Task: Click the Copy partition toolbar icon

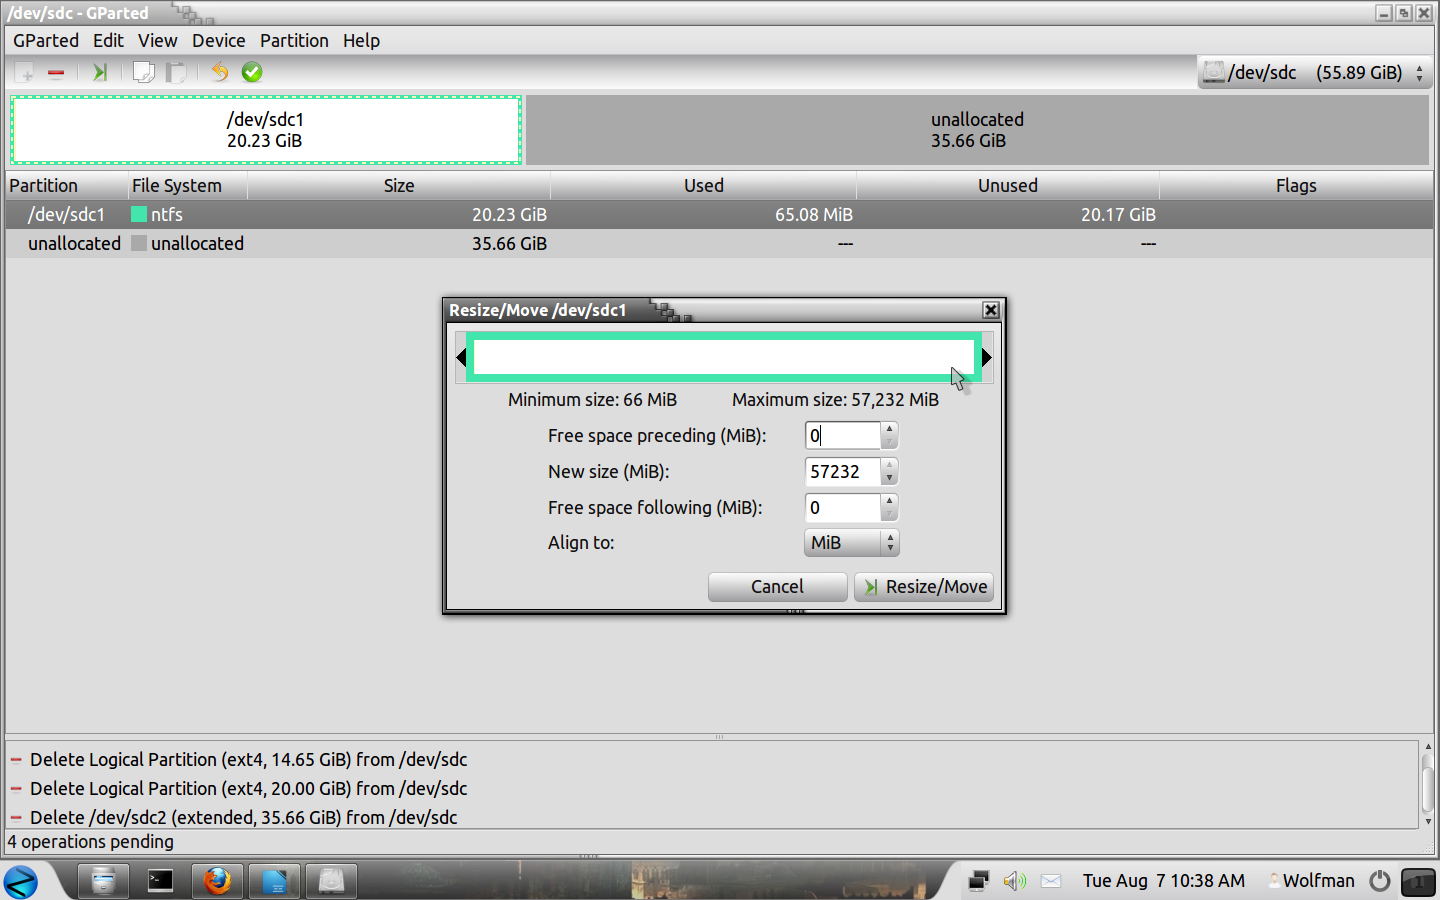Action: (x=144, y=72)
